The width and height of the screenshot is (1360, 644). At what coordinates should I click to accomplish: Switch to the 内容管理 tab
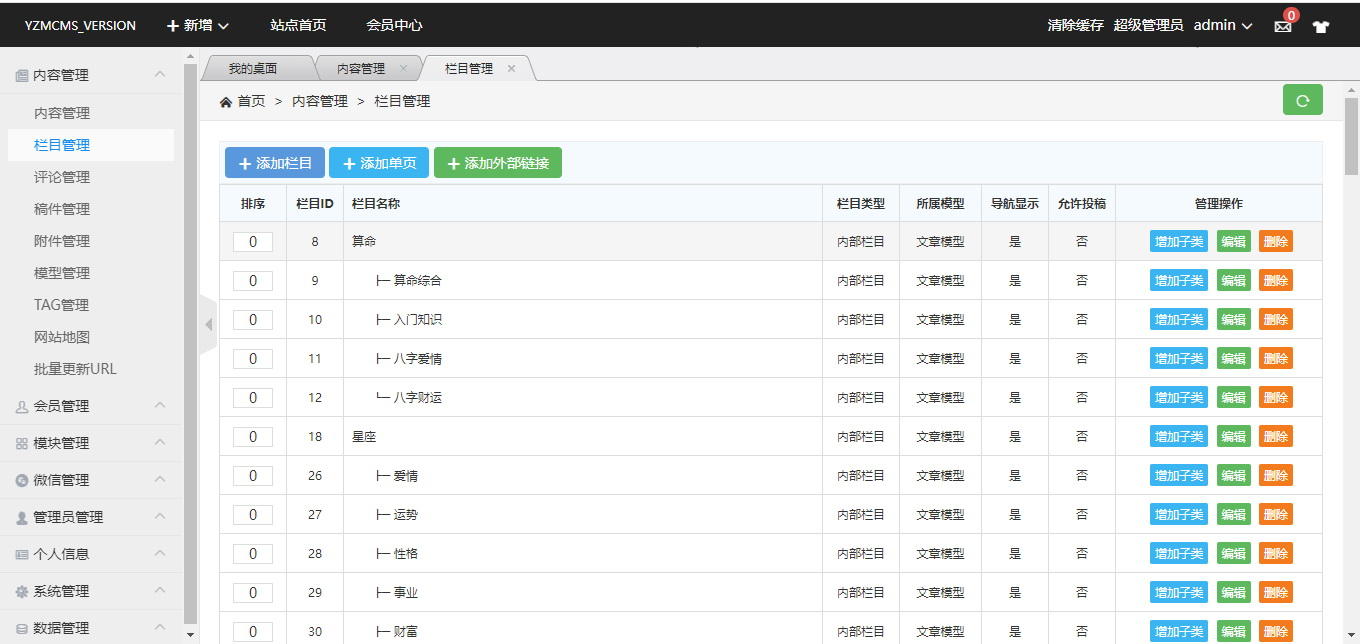(x=360, y=68)
